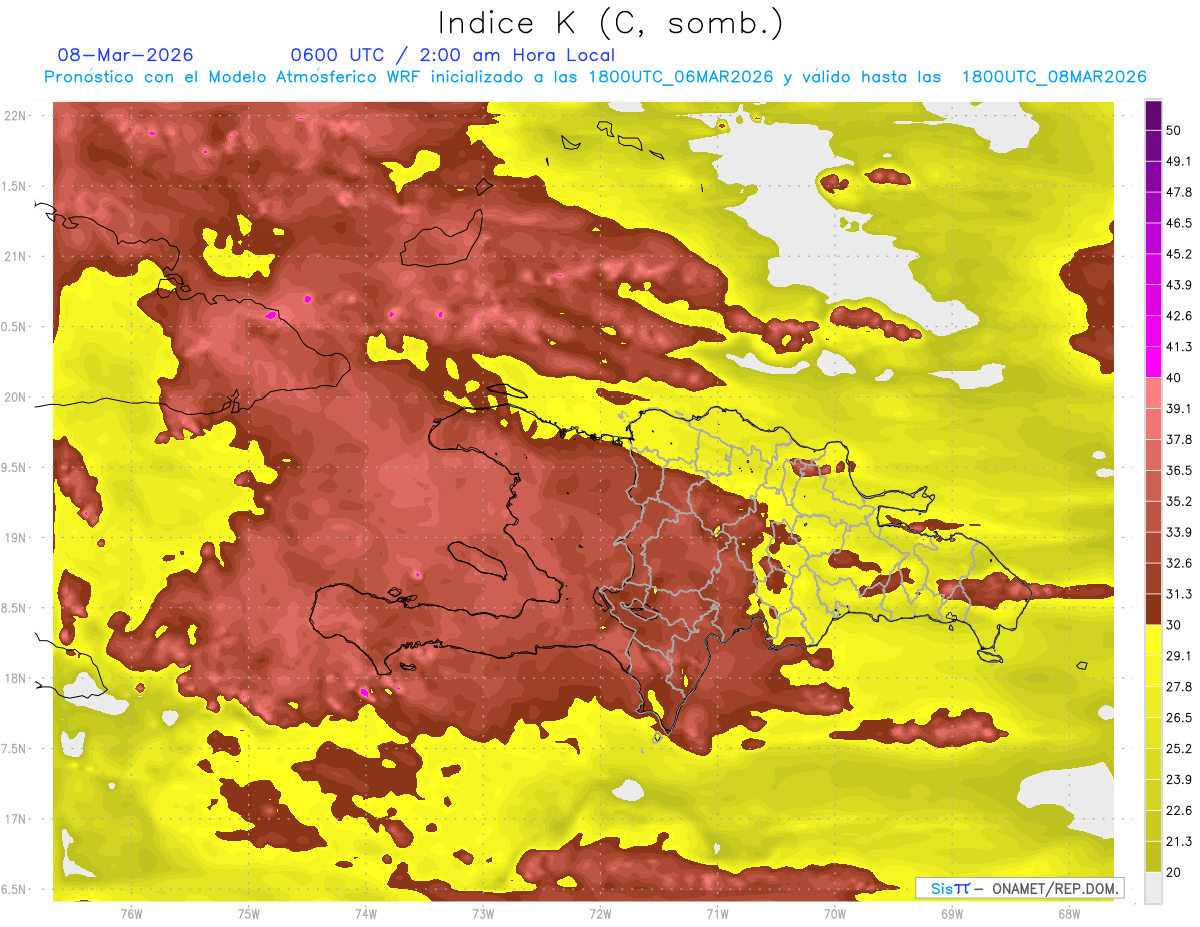Click the color bar label '26.5'

pos(1179,718)
